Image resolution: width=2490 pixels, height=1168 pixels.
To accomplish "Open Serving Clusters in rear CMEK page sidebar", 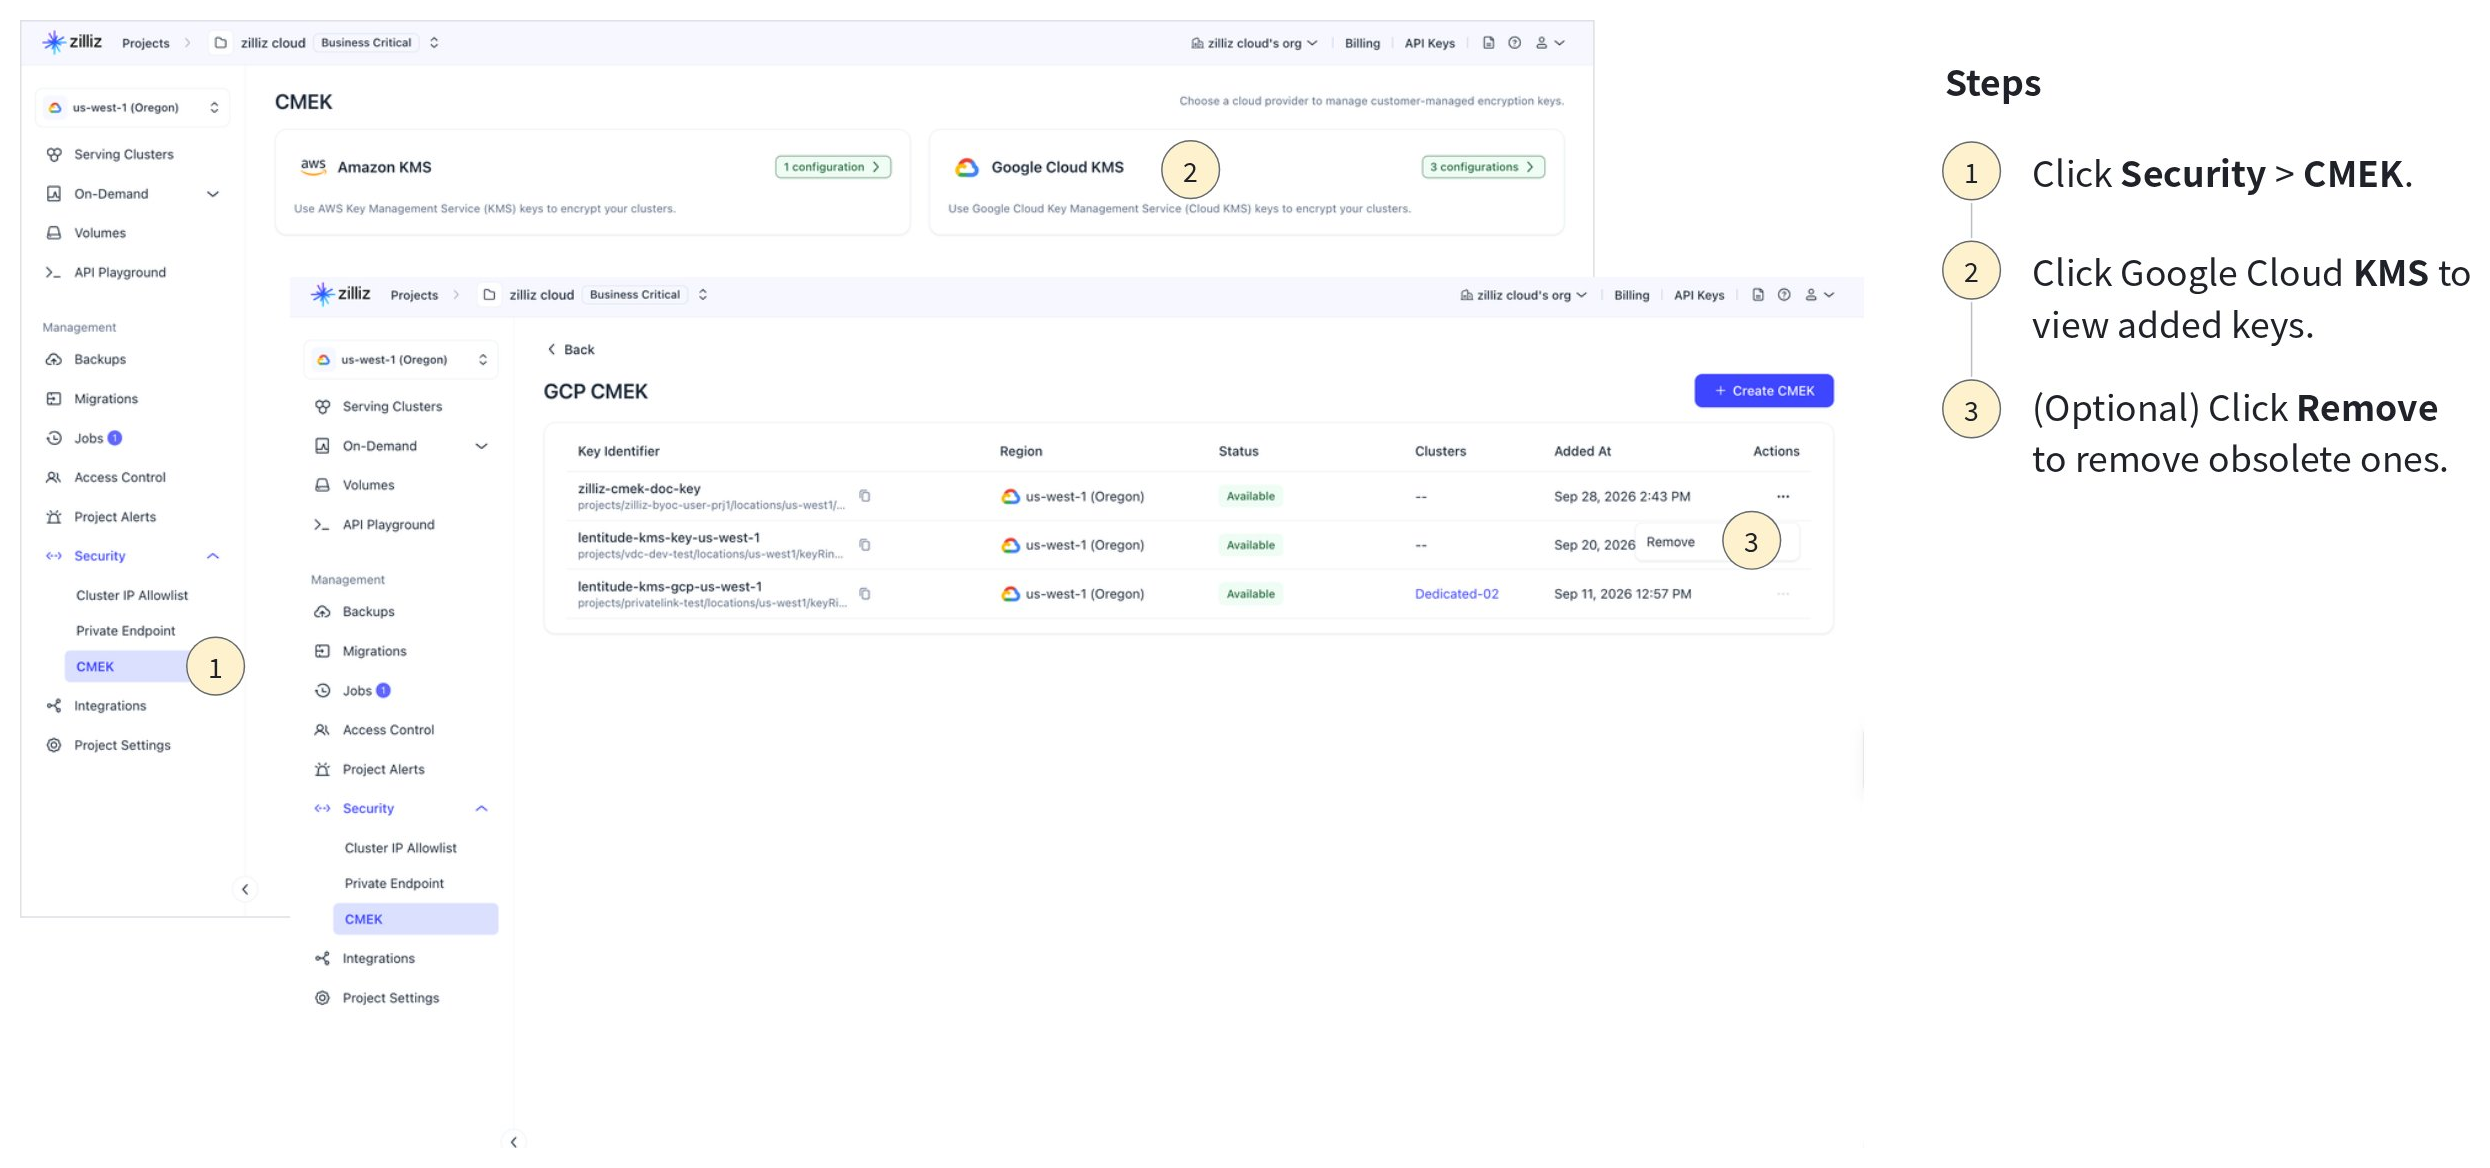I will [123, 154].
